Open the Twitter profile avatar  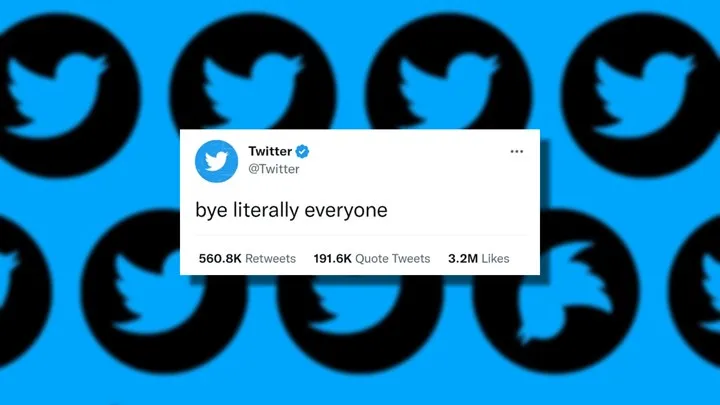point(216,161)
